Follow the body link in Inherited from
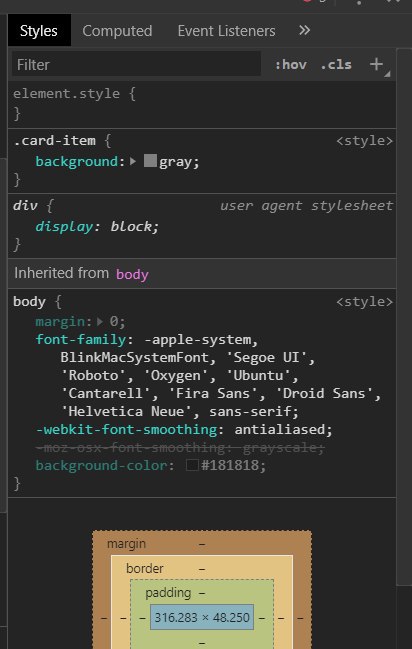The height and width of the screenshot is (649, 412). pyautogui.click(x=132, y=274)
